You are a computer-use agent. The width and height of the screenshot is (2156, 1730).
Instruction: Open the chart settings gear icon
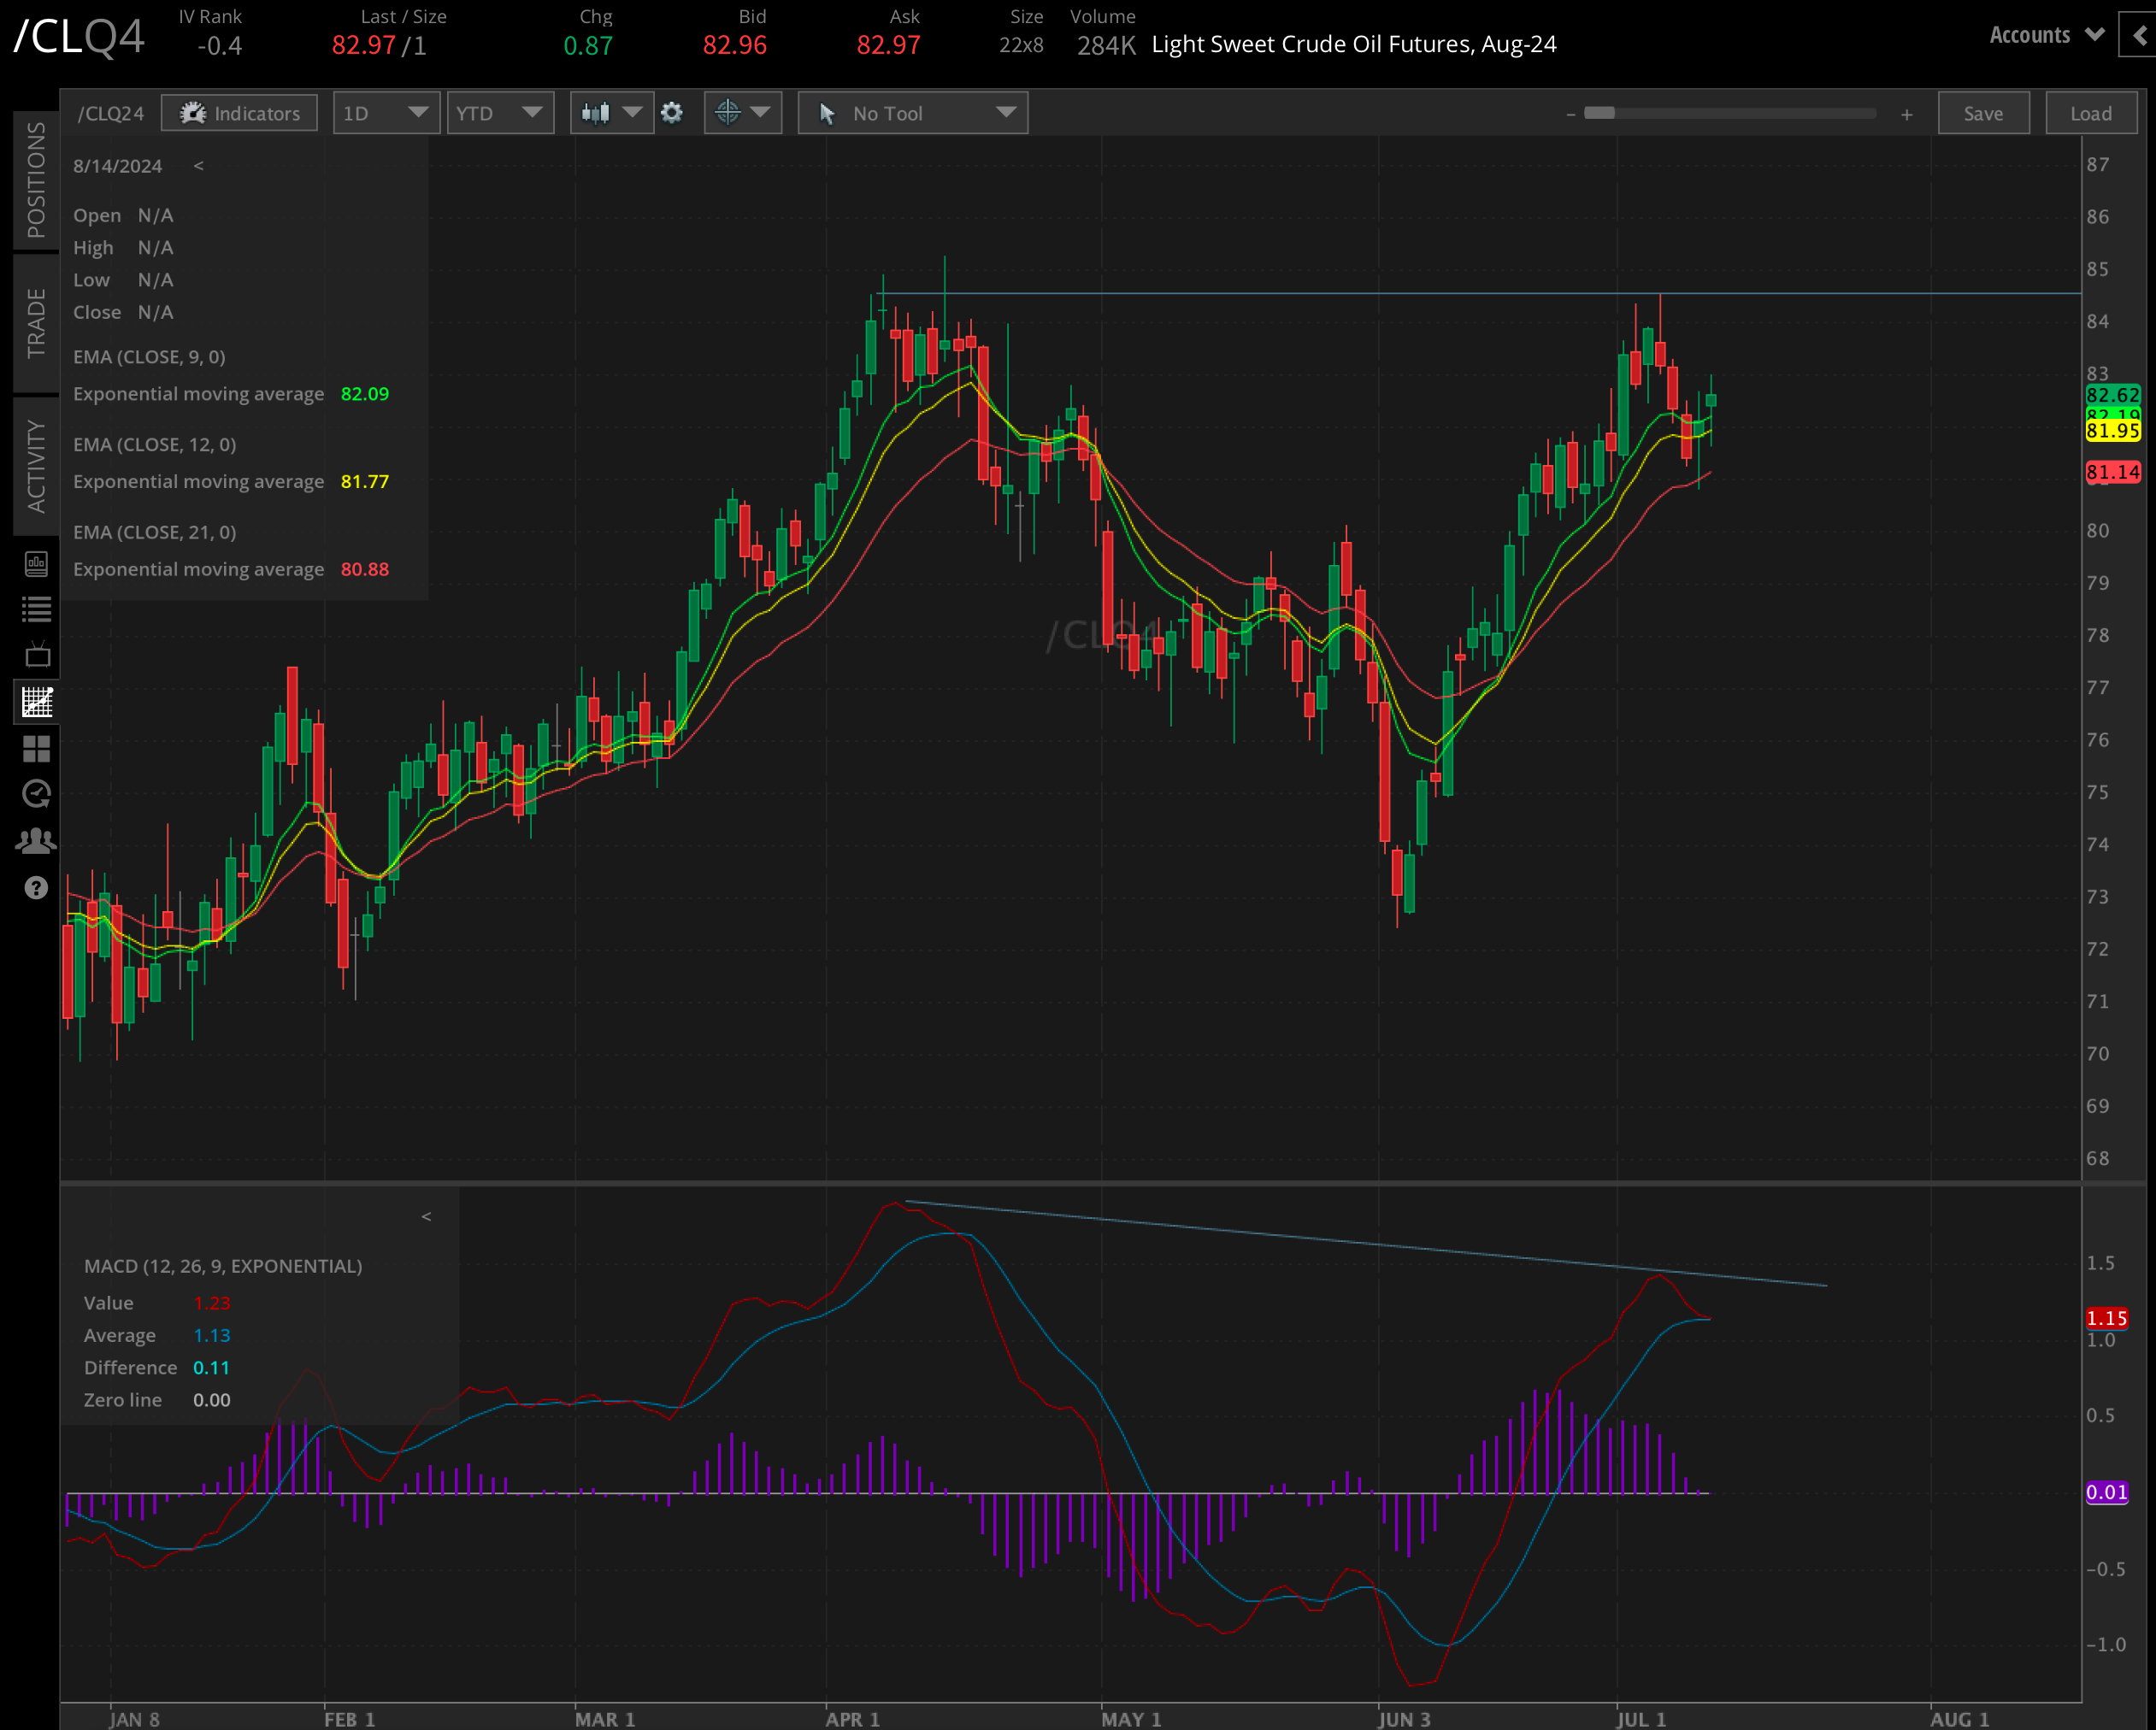click(x=672, y=112)
